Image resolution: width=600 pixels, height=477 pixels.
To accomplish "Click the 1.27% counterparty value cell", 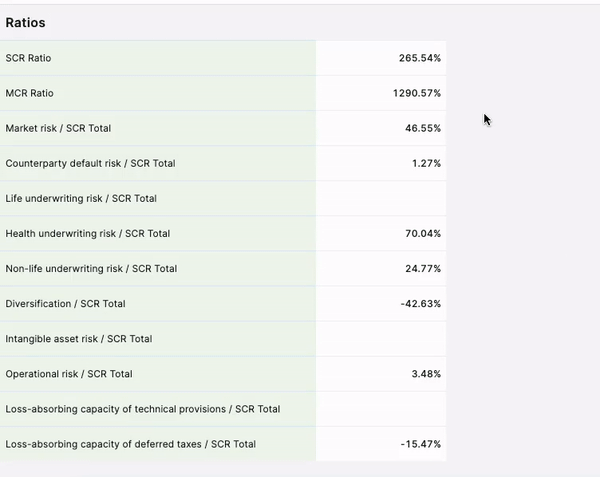I will pos(426,163).
